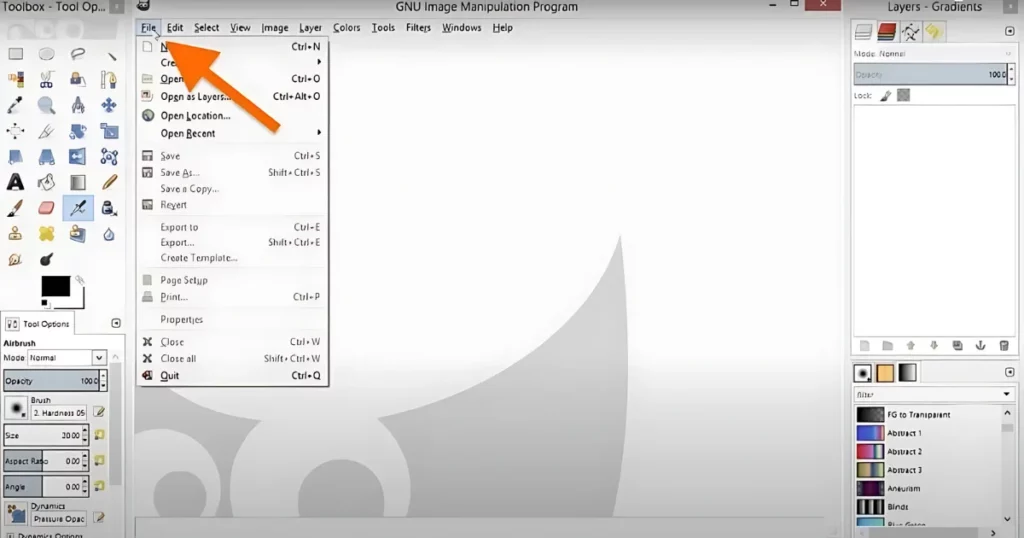Choose Open as Layers from File menu
Screen dimensions: 1024x538
(x=232, y=96)
